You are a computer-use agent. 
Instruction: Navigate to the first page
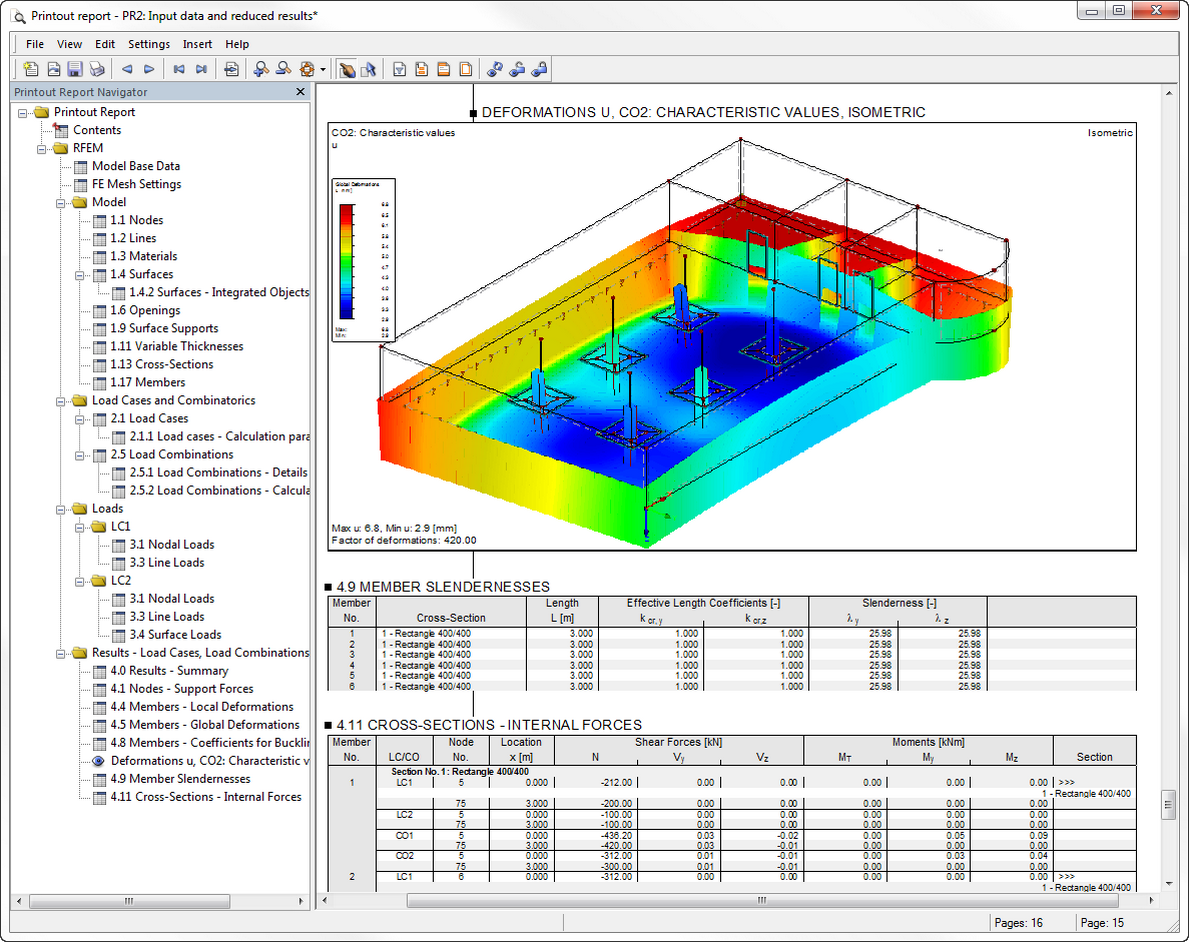(x=180, y=69)
